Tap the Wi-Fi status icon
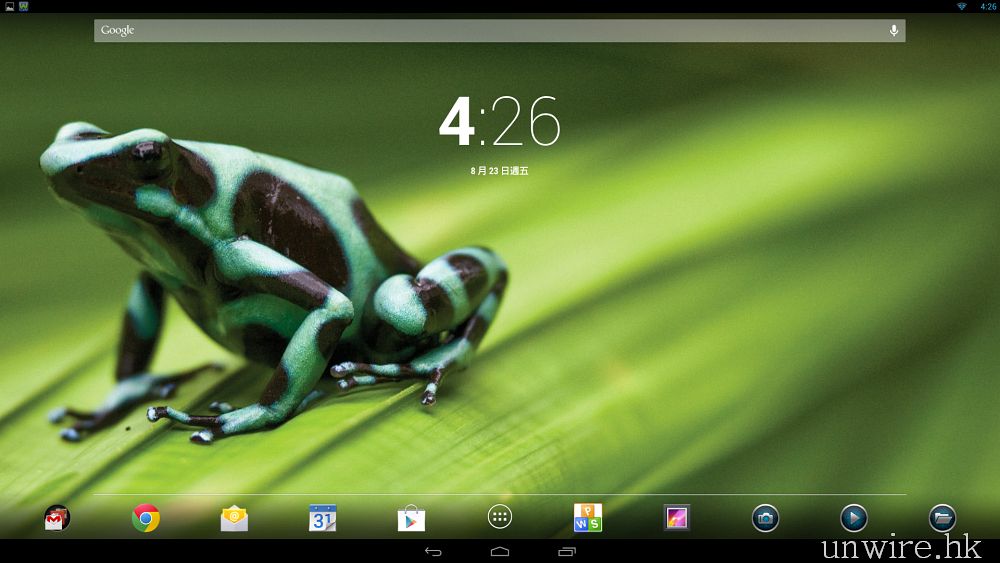Screen dimensions: 1000x563 tap(962, 6)
